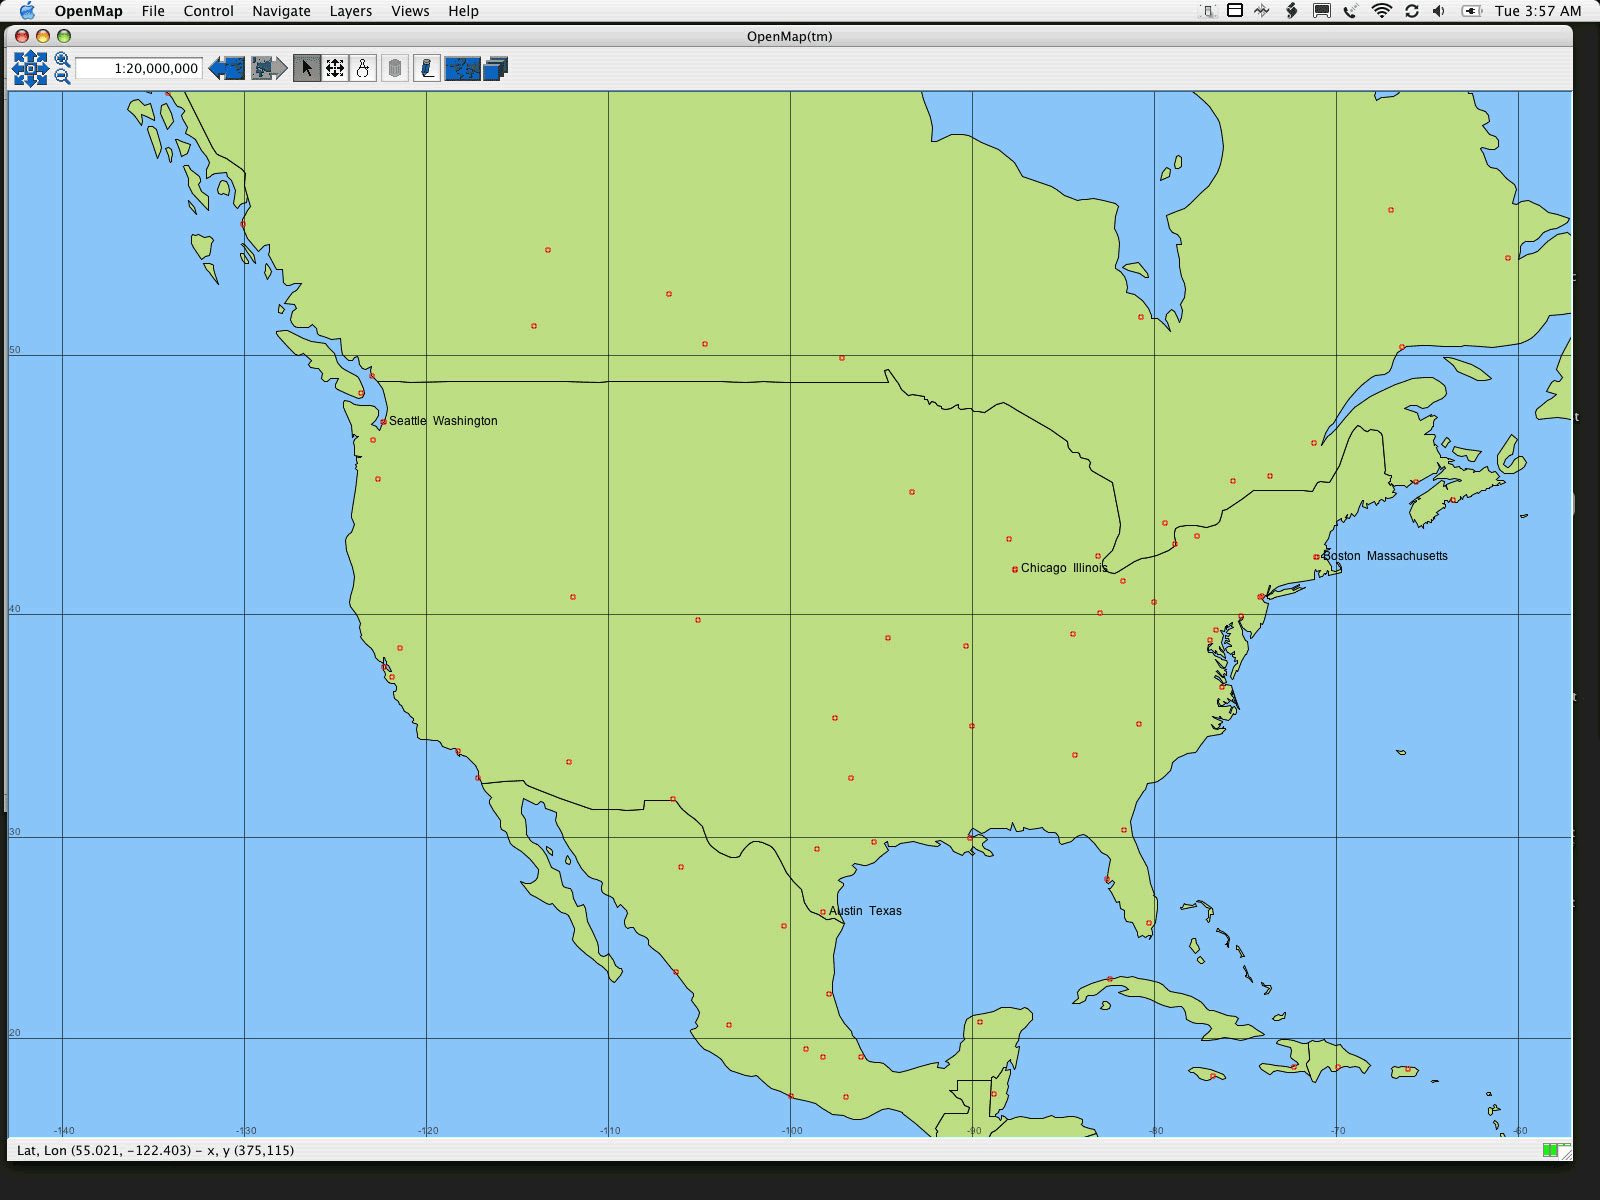1600x1200 pixels.
Task: Click the clock showing Tue 3:57 AM
Action: point(1538,11)
